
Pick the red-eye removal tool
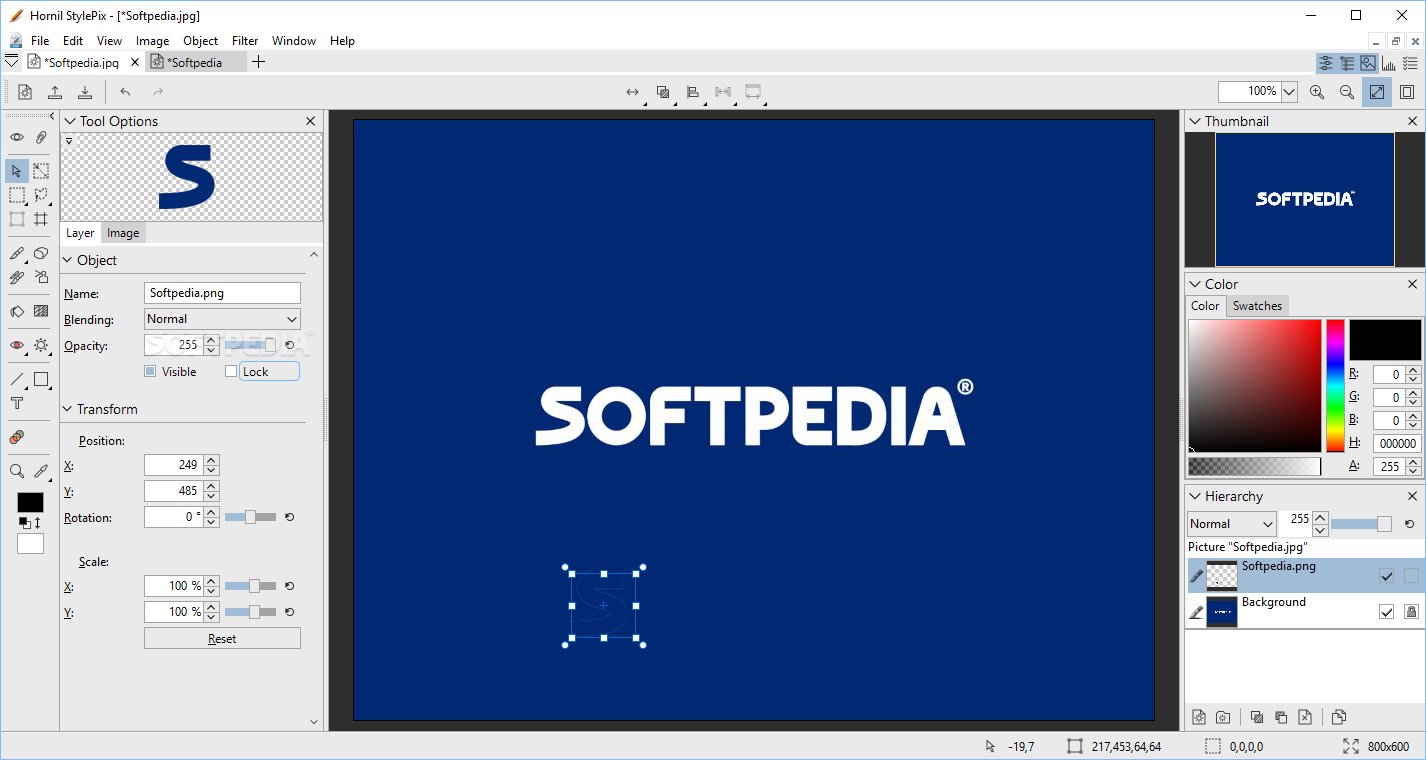click(17, 345)
